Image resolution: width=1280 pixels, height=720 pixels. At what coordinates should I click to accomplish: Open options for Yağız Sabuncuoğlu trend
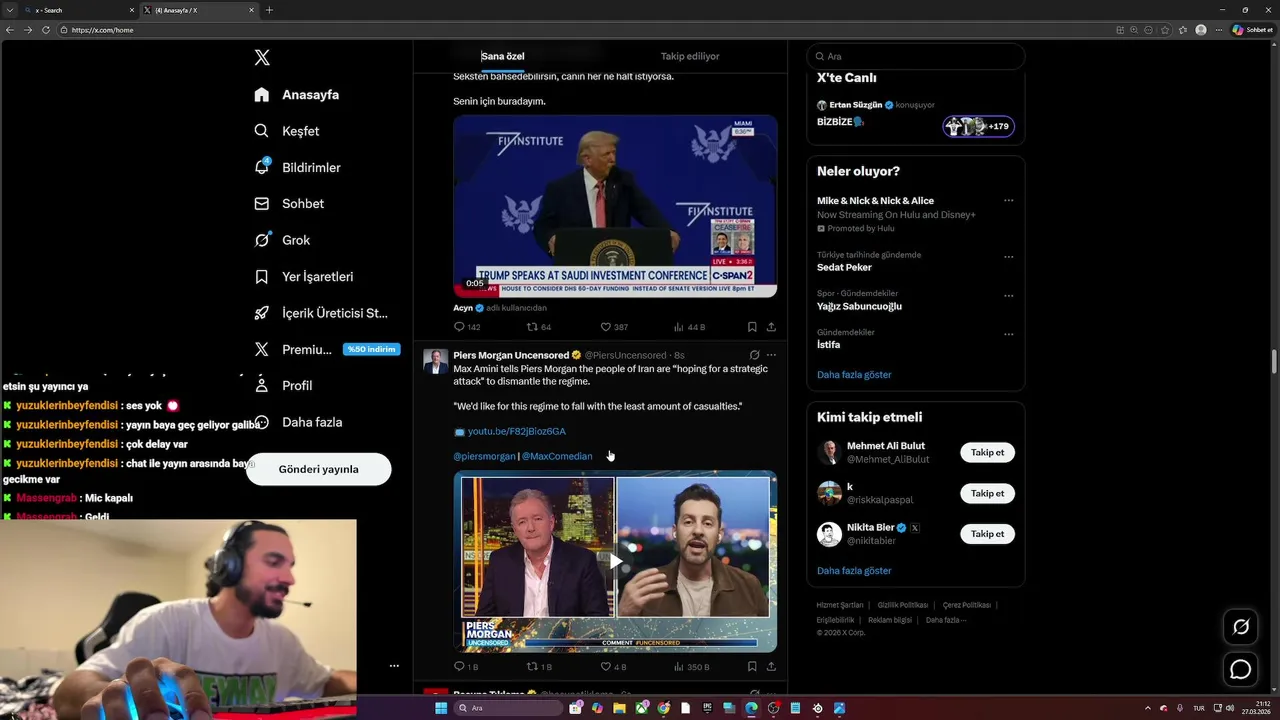coord(1008,296)
